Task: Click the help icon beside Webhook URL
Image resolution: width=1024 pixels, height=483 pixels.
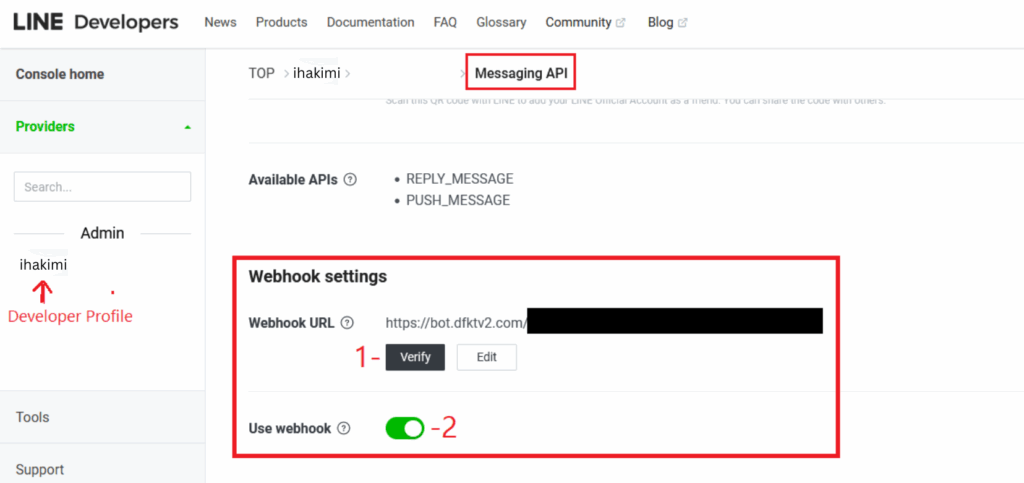Action: pos(347,322)
